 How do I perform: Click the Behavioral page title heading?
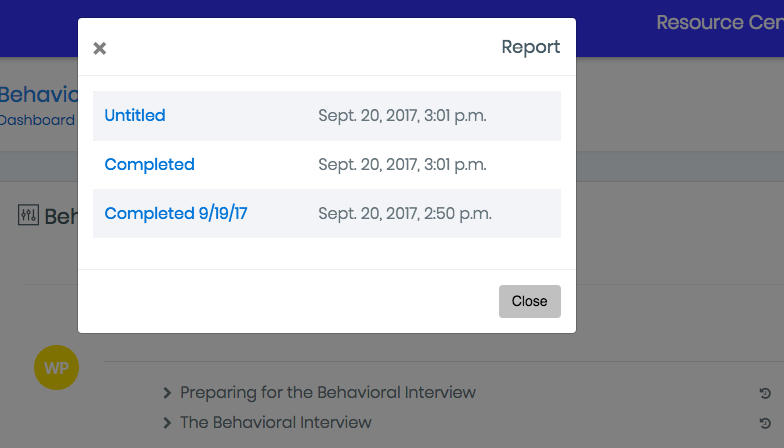(39, 94)
